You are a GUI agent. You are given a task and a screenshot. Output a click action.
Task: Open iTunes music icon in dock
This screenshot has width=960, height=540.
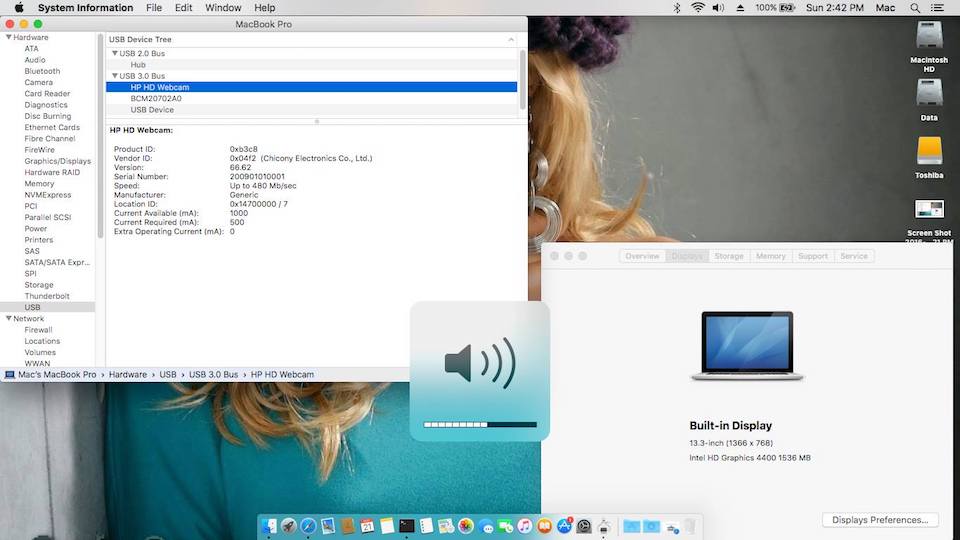click(525, 526)
